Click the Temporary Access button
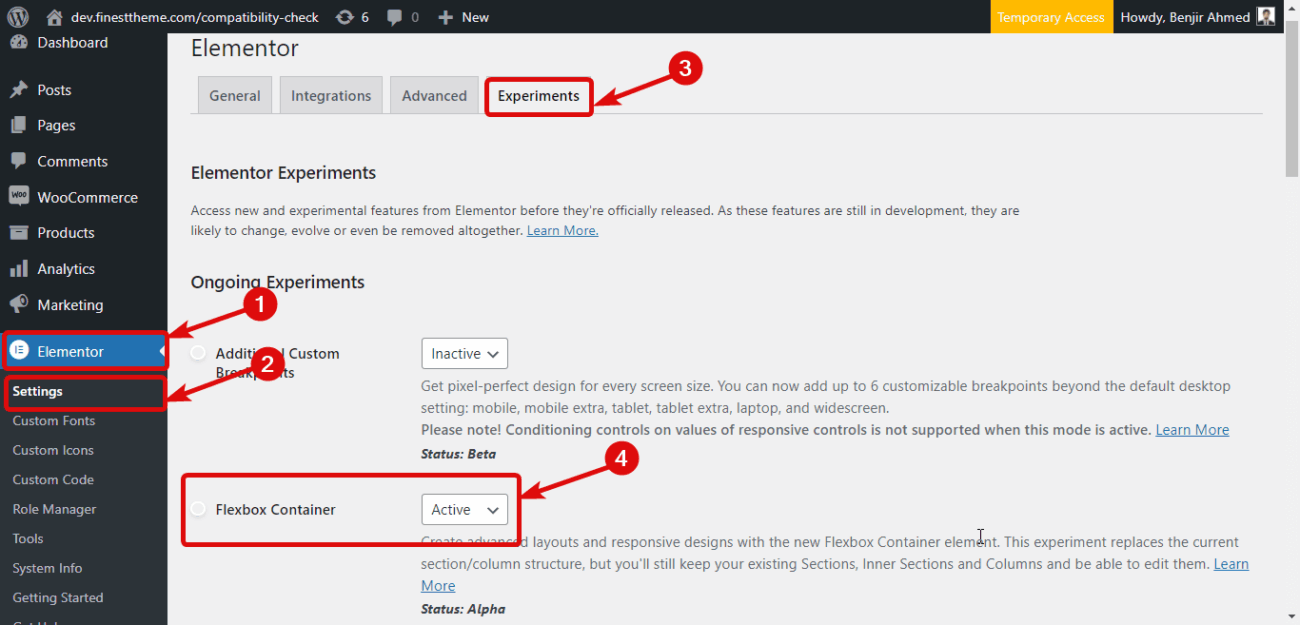This screenshot has width=1300, height=625. [x=1051, y=16]
